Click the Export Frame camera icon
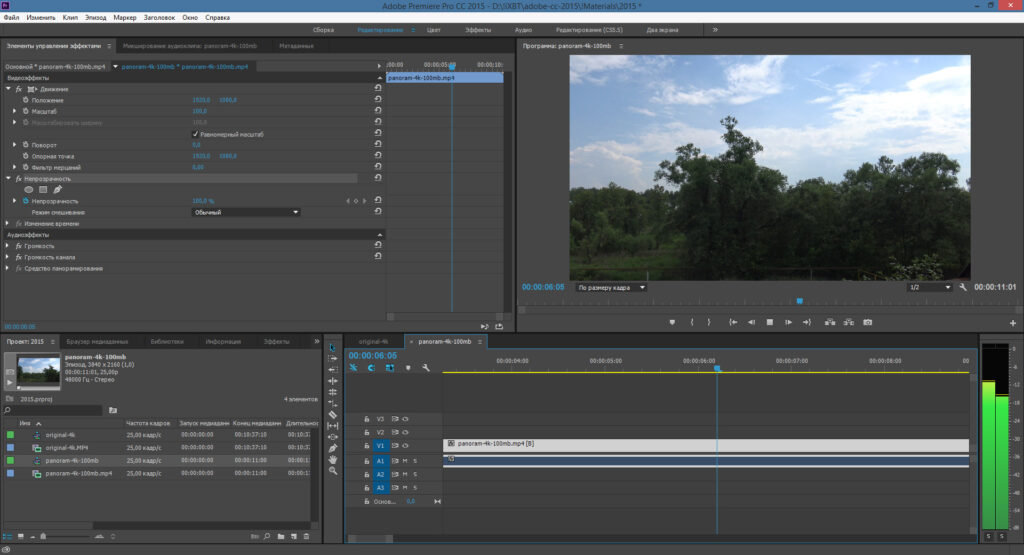1024x555 pixels. tap(867, 322)
